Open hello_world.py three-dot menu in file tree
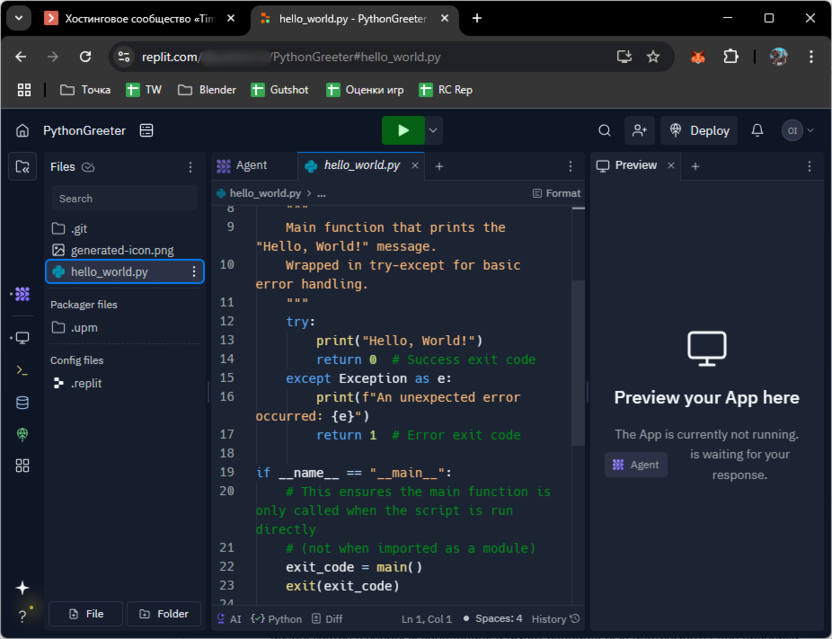This screenshot has height=639, width=832. tap(194, 271)
